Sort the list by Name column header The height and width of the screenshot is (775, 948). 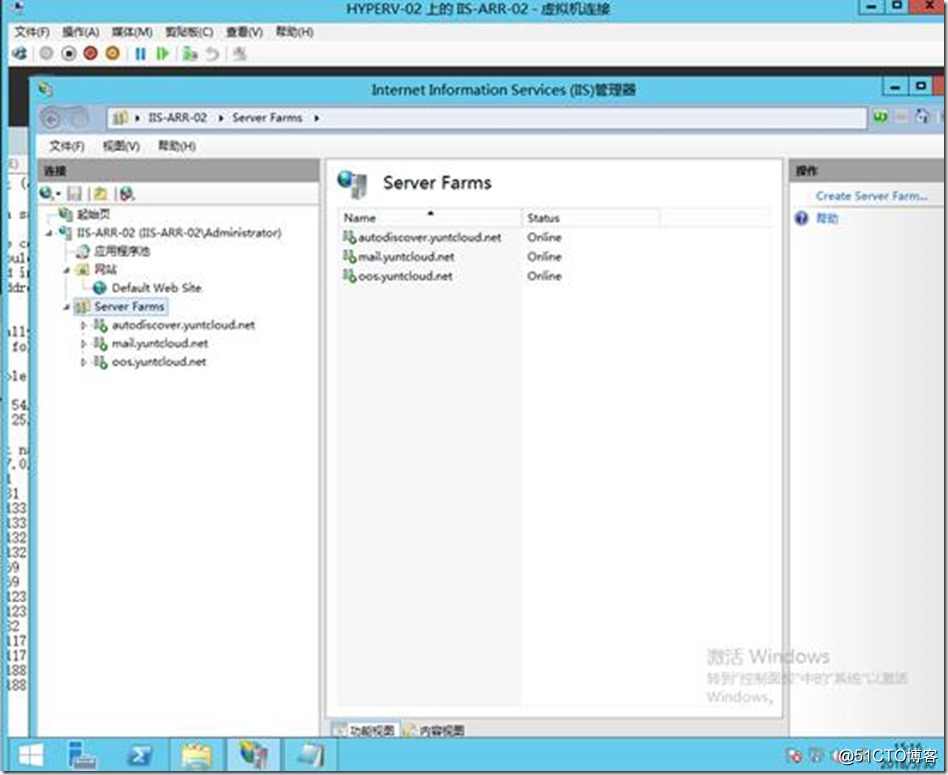click(x=429, y=218)
